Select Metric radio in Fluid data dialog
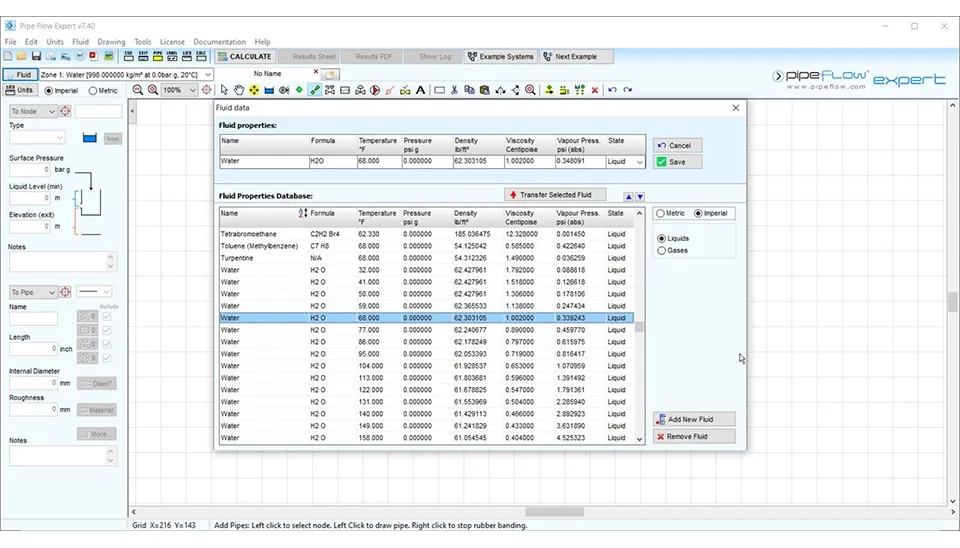This screenshot has height=548, width=960. (660, 214)
